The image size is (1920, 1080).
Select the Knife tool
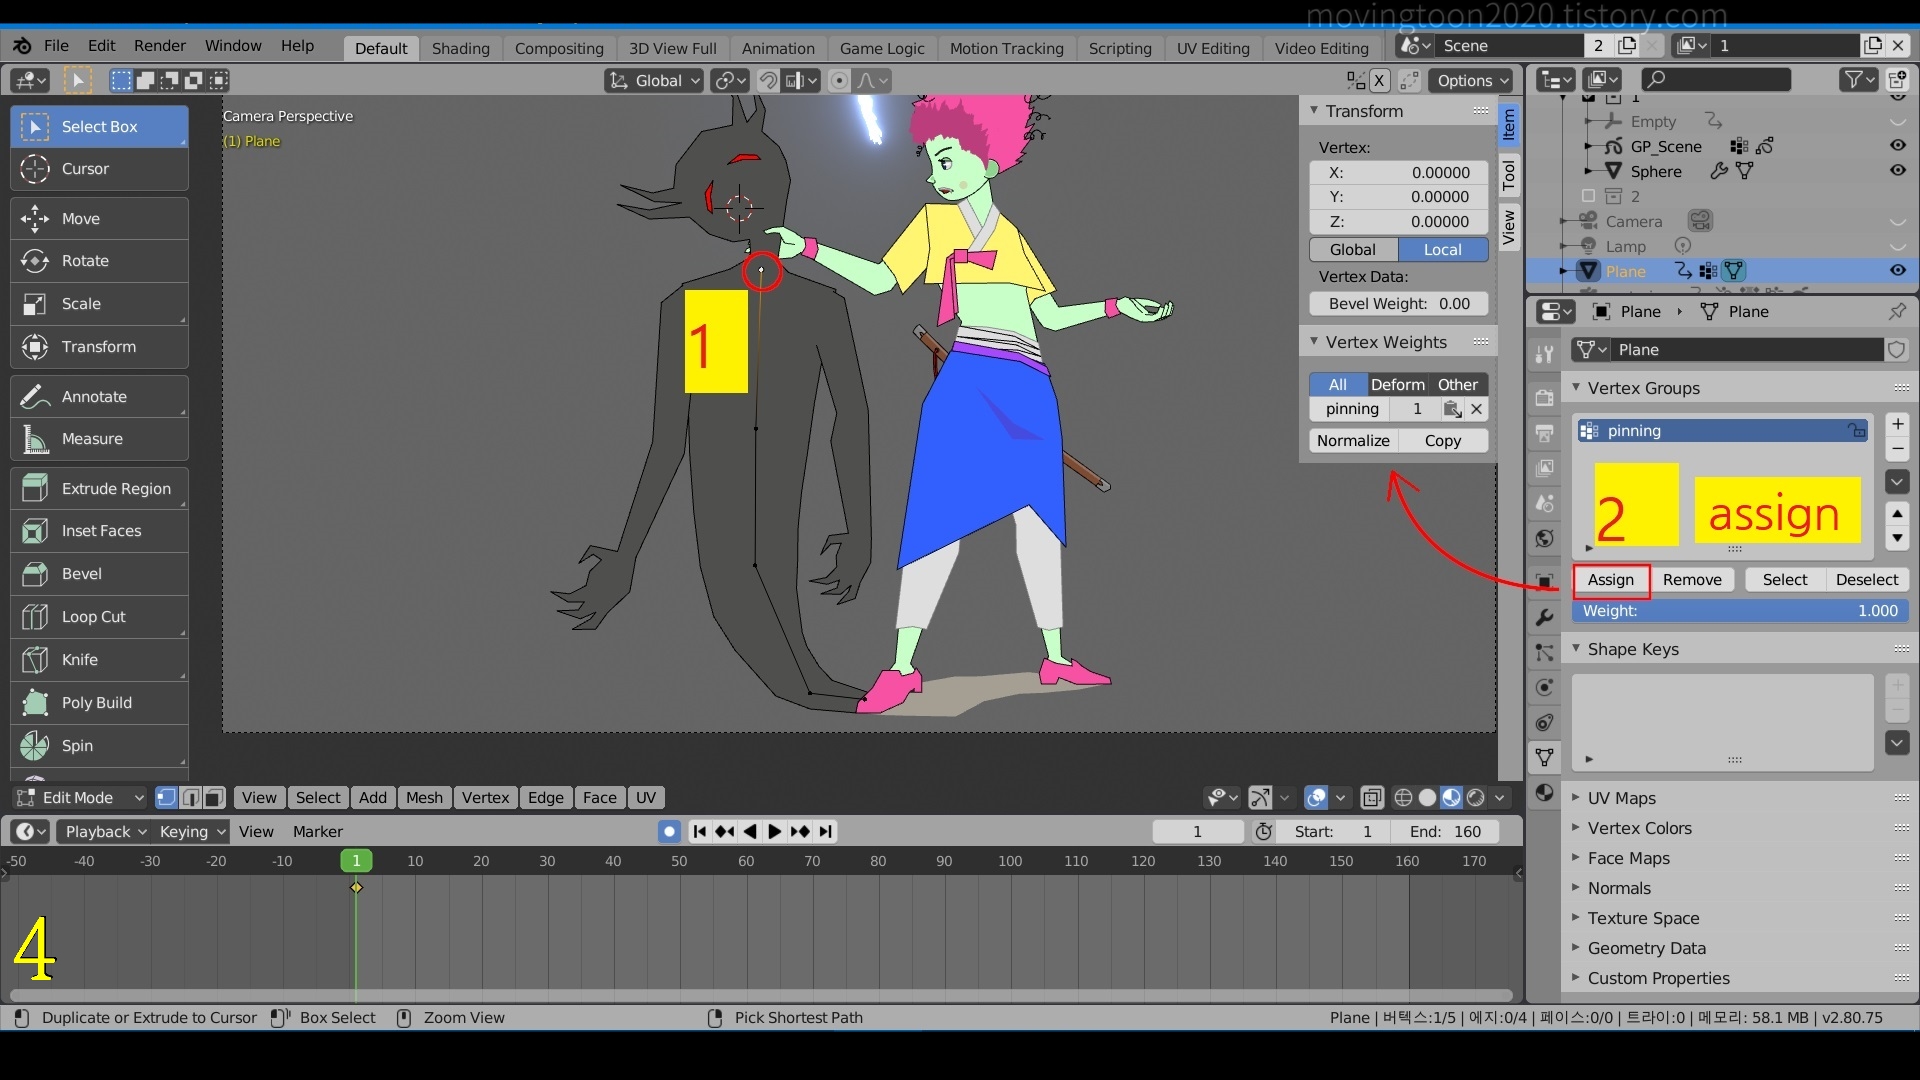click(99, 660)
